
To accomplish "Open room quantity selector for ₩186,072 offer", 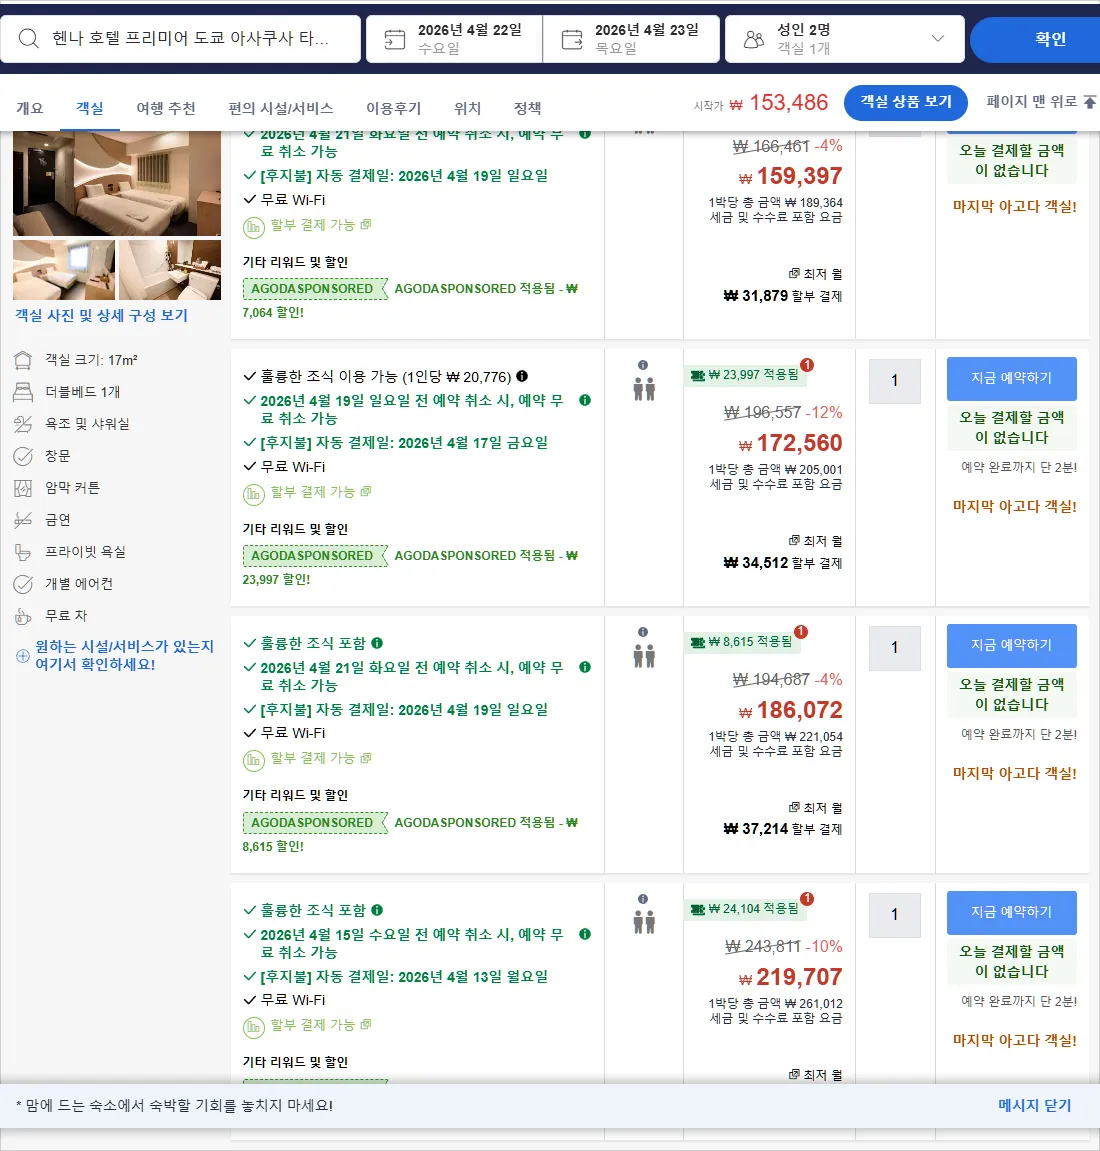I will pos(895,648).
